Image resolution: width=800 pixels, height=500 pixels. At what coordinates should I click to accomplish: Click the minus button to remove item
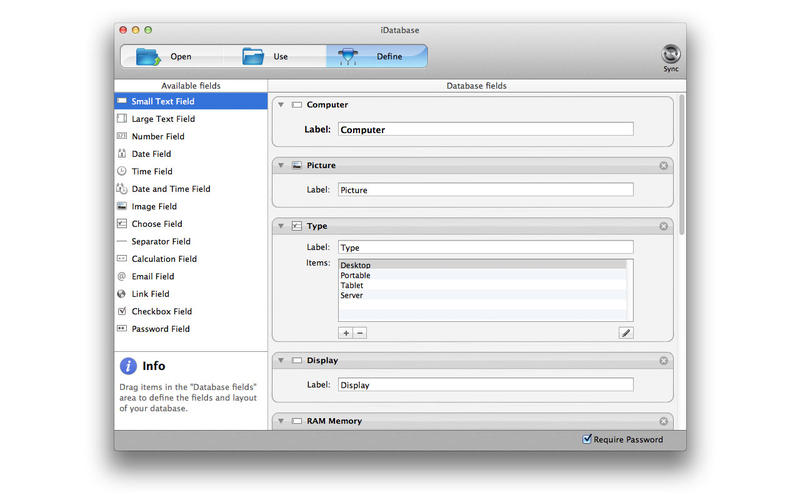(360, 332)
